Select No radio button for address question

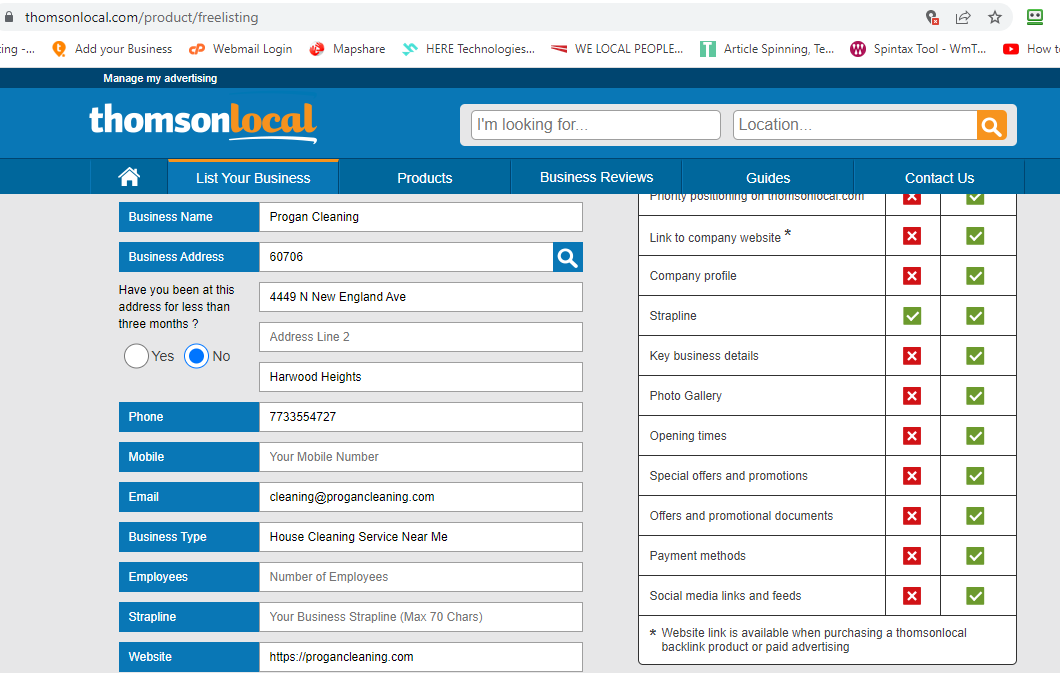click(x=196, y=356)
